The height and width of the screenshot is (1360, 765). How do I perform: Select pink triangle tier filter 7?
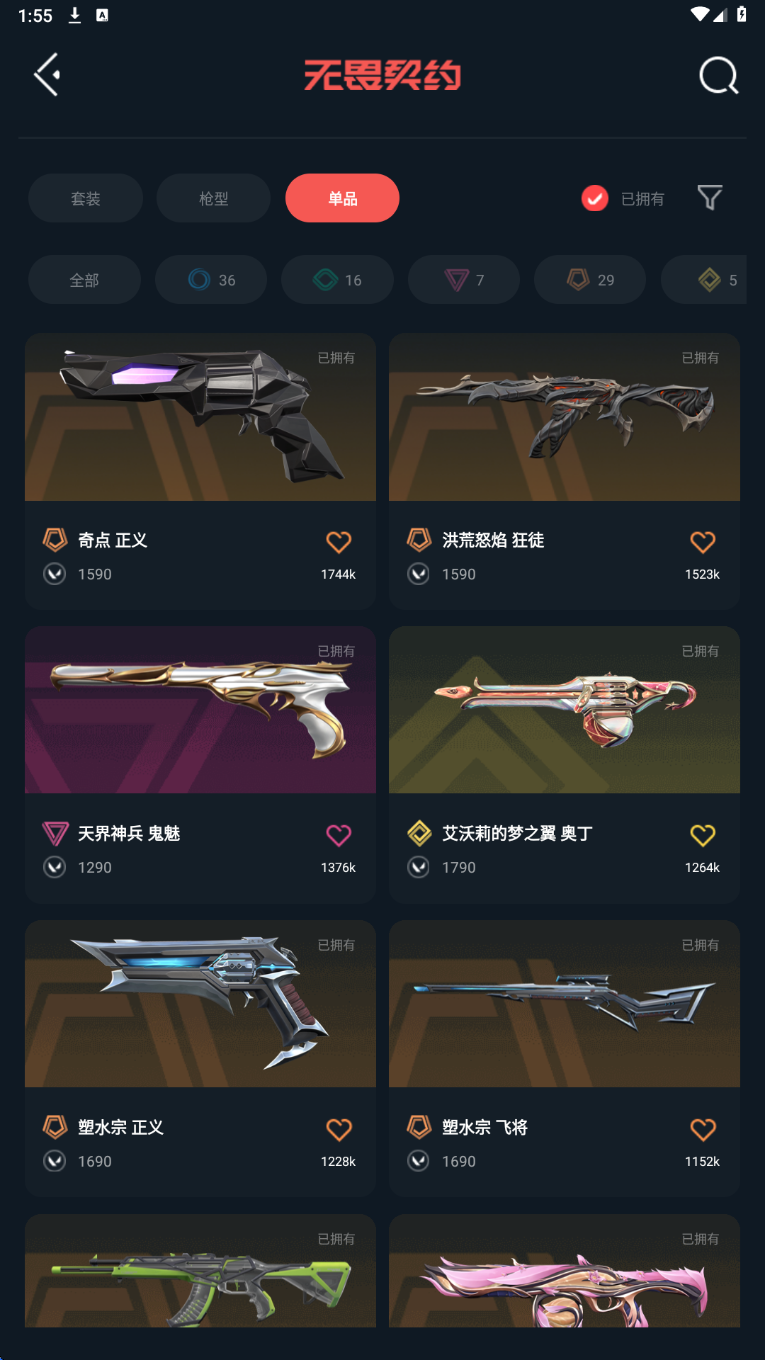464,280
